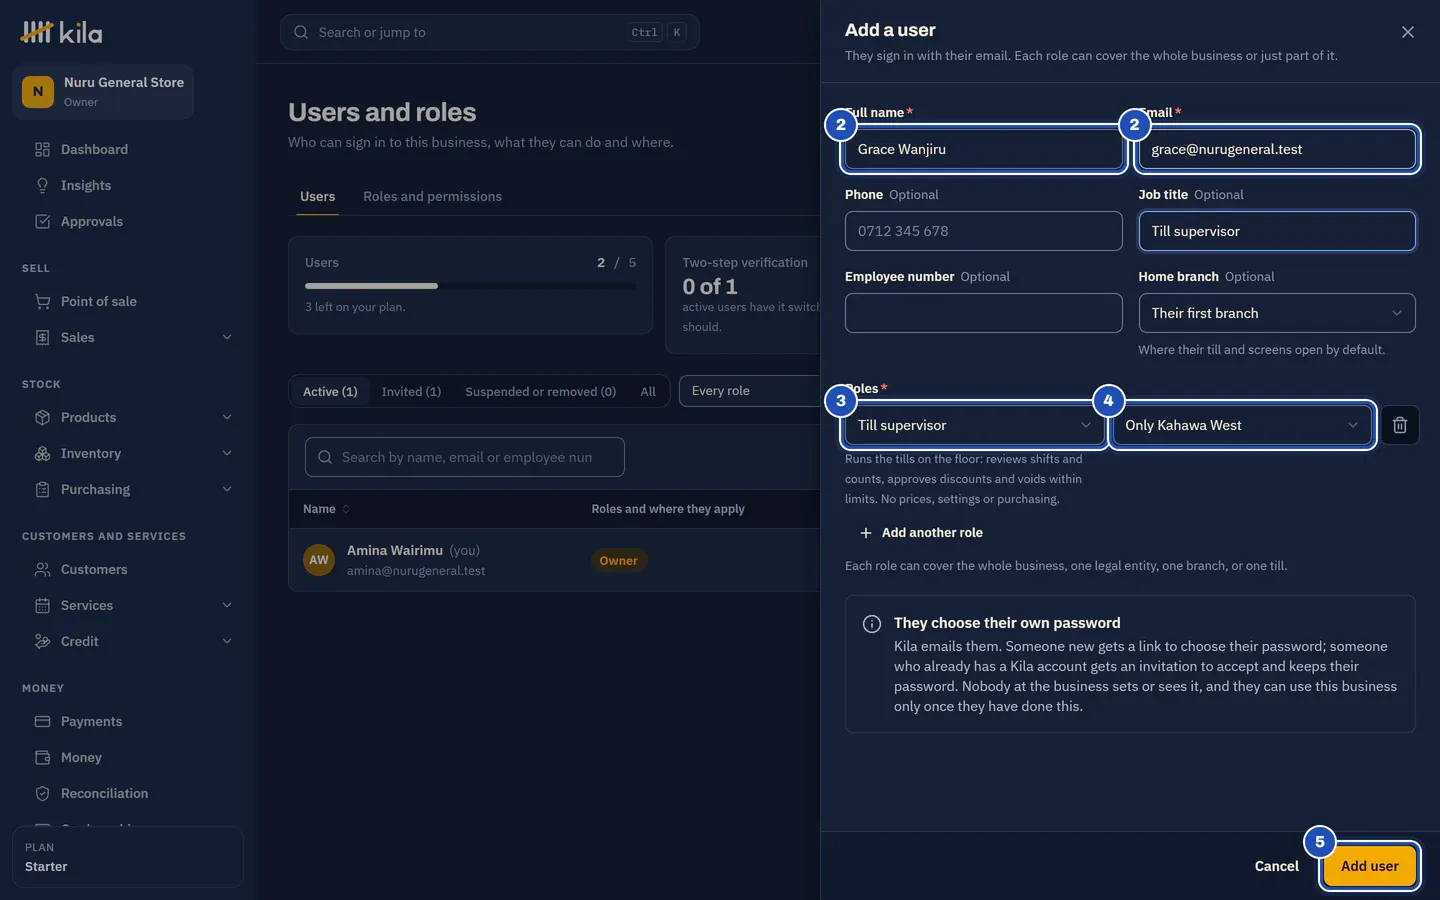This screenshot has width=1440, height=900.
Task: Open Point of sale cart icon
Action: (42, 302)
